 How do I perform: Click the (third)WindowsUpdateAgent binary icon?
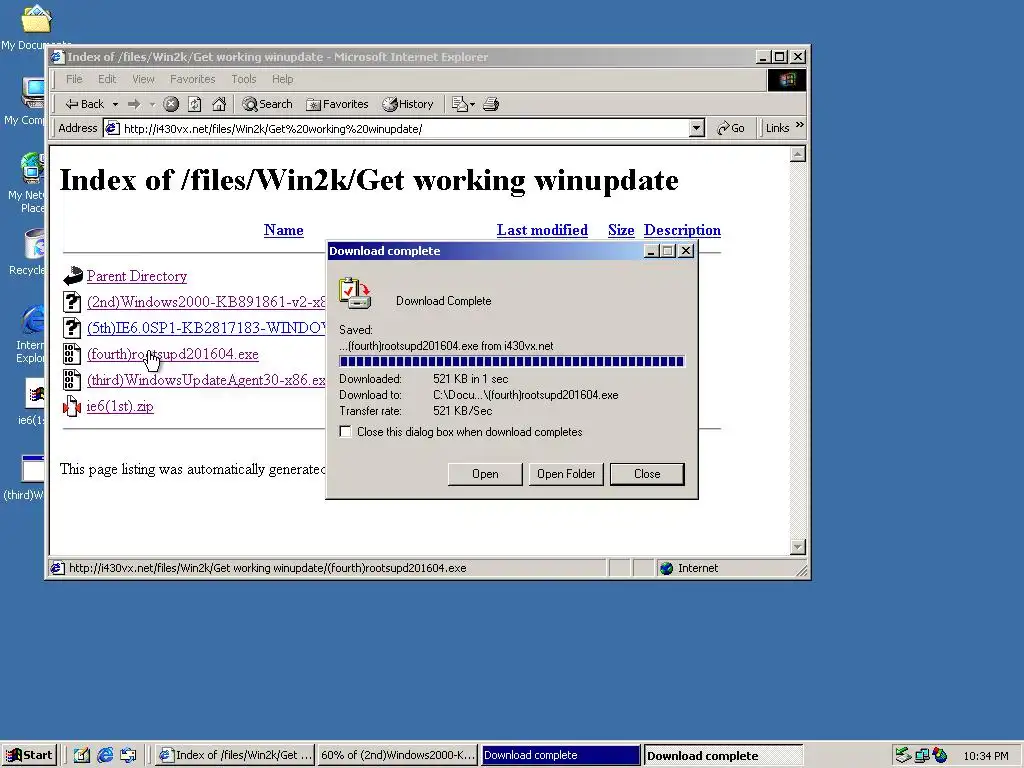[72, 380]
